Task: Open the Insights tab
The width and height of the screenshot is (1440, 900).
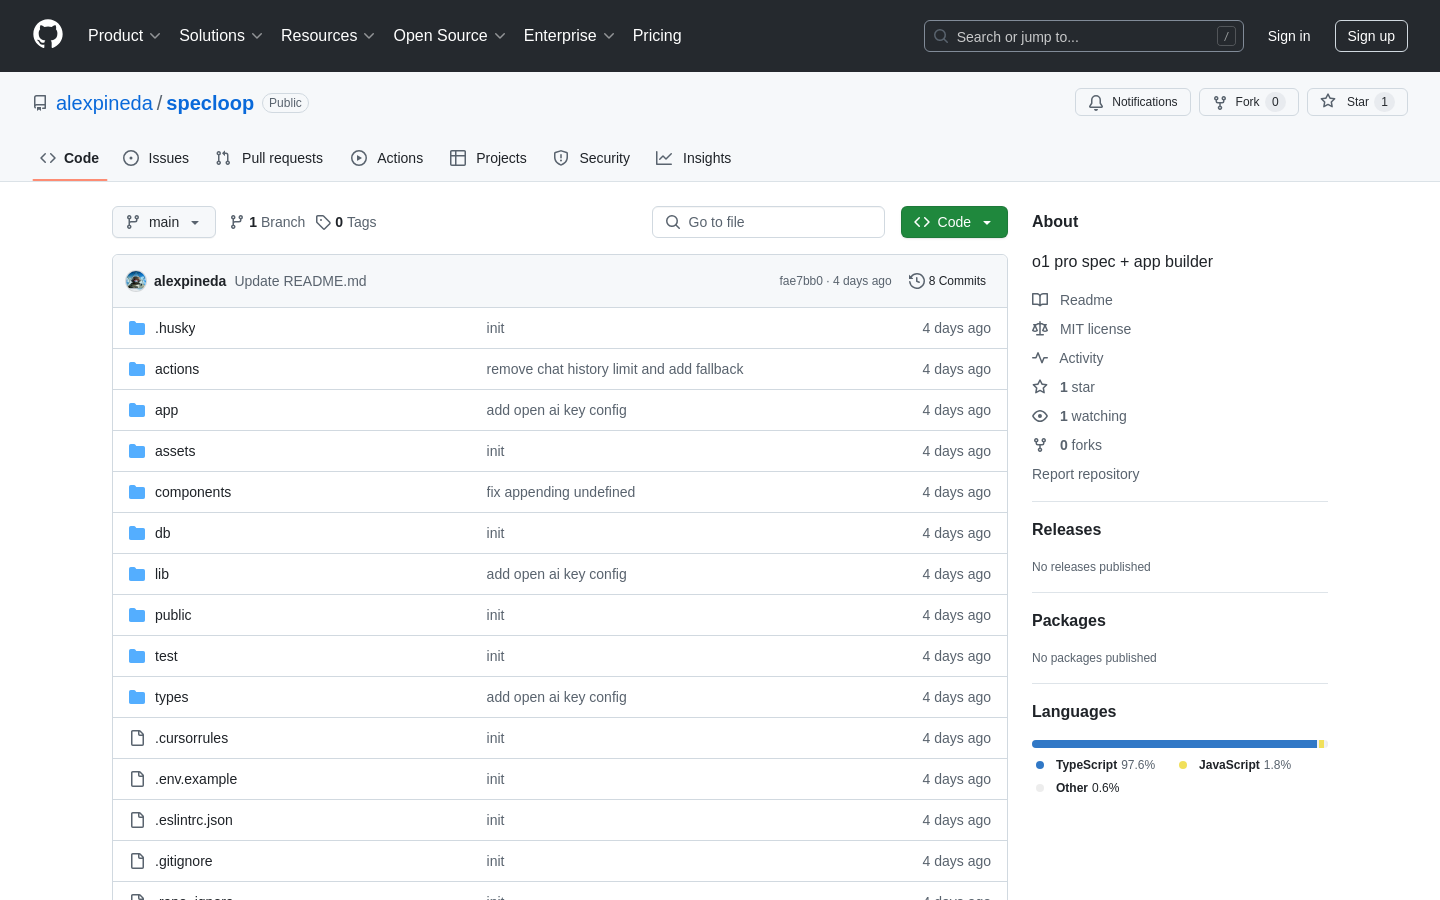Action: coord(694,158)
